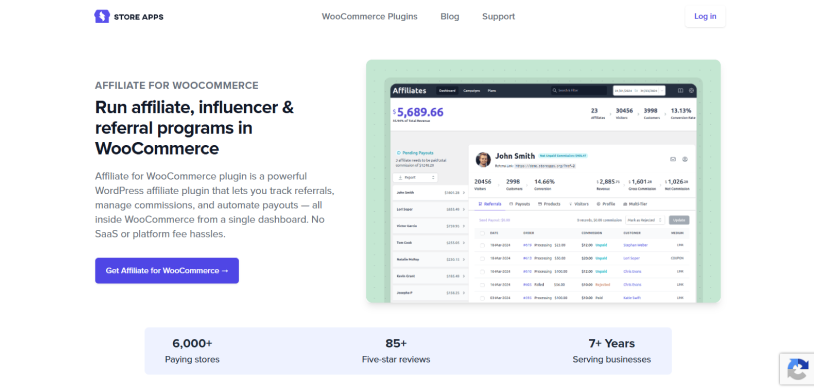The image size is (814, 390).
Task: Select the Dashboard tab in Affiliates header
Action: point(447,90)
